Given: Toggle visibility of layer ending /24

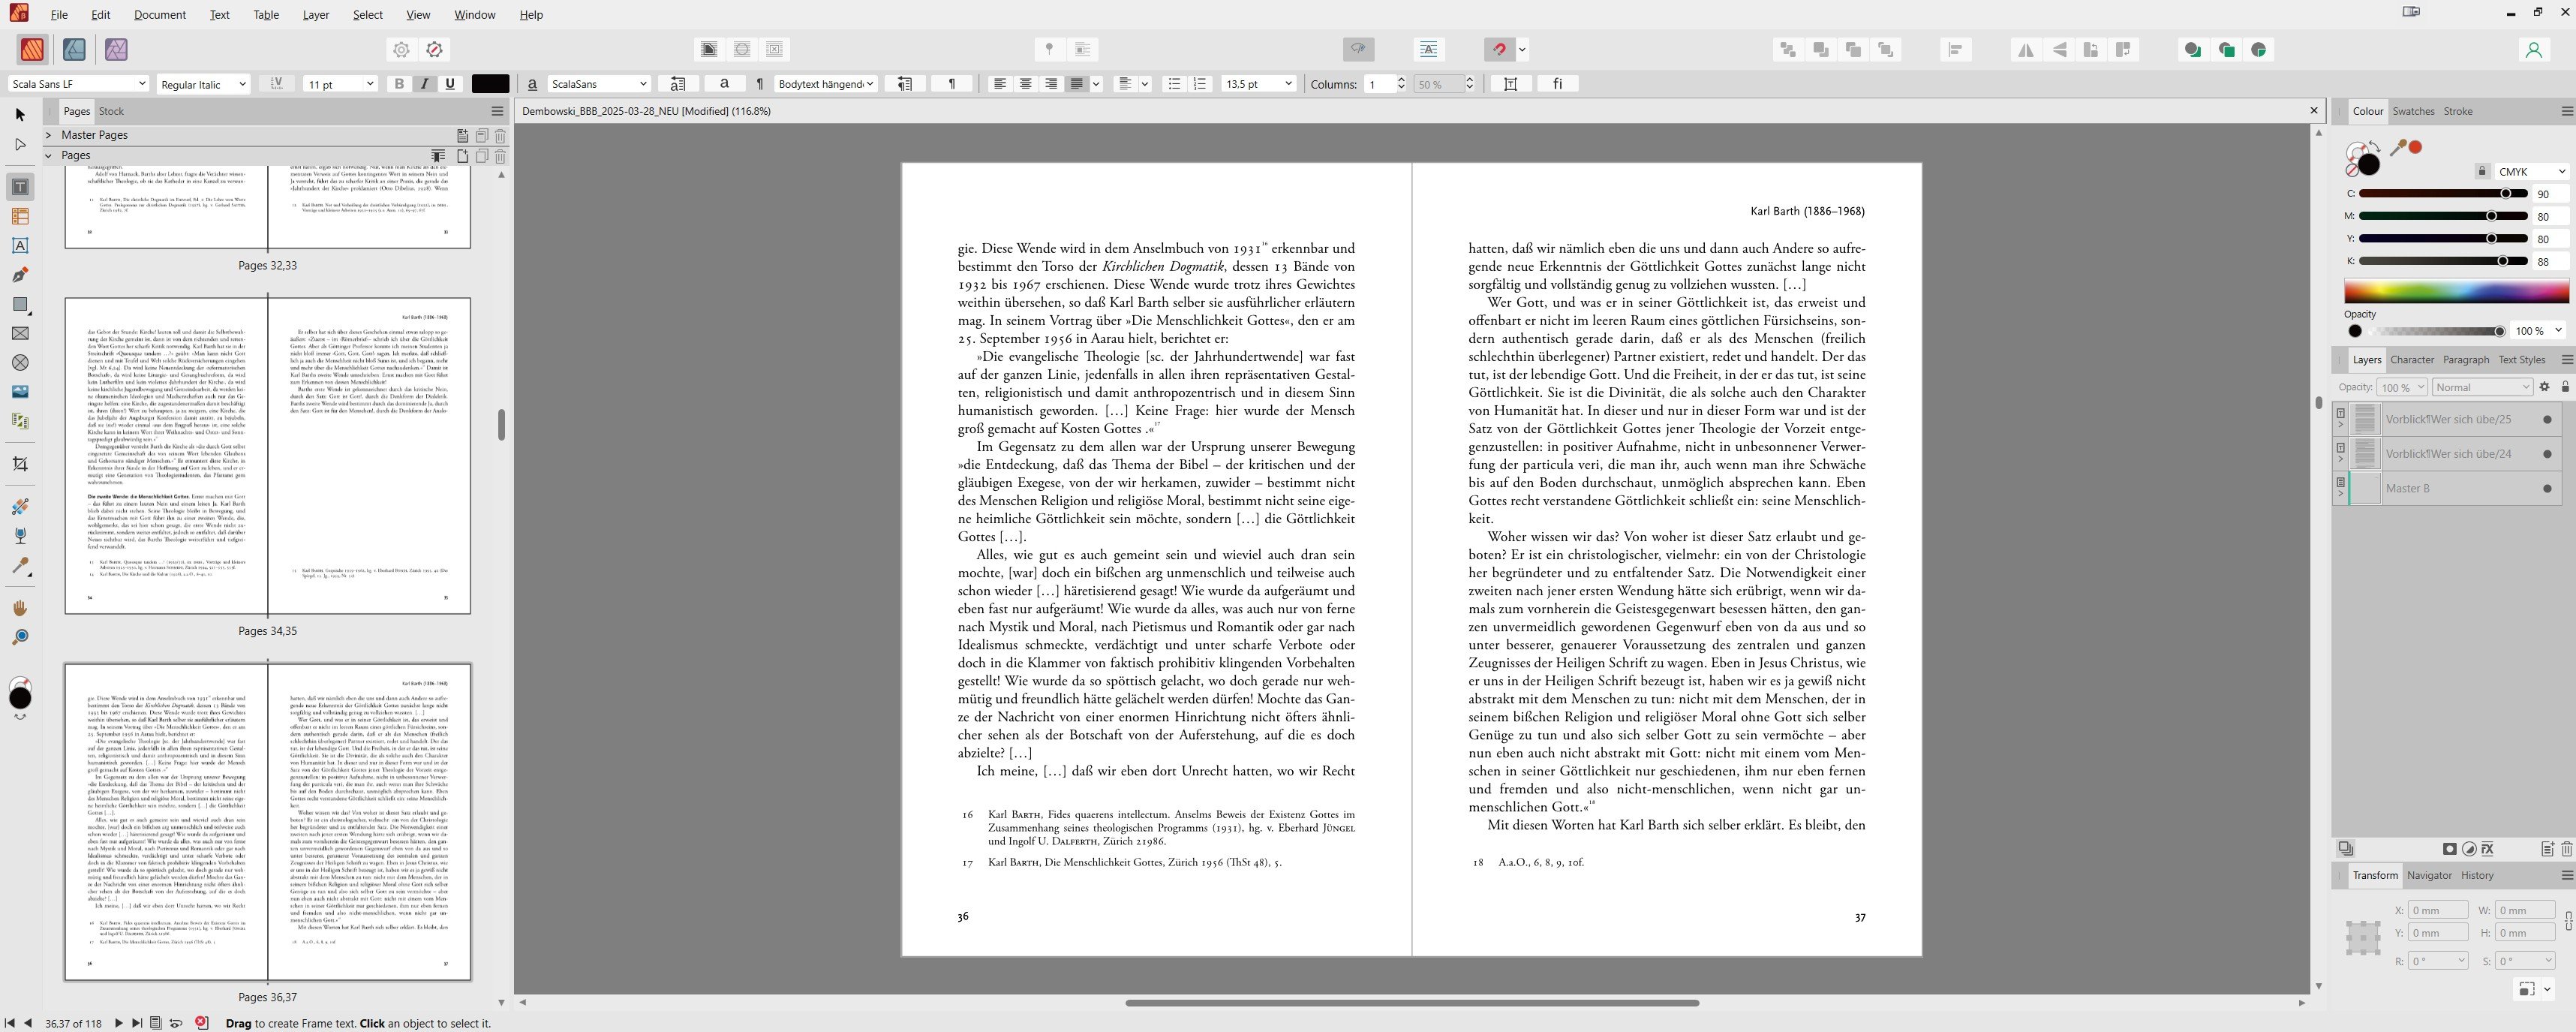Looking at the screenshot, I should [2547, 454].
